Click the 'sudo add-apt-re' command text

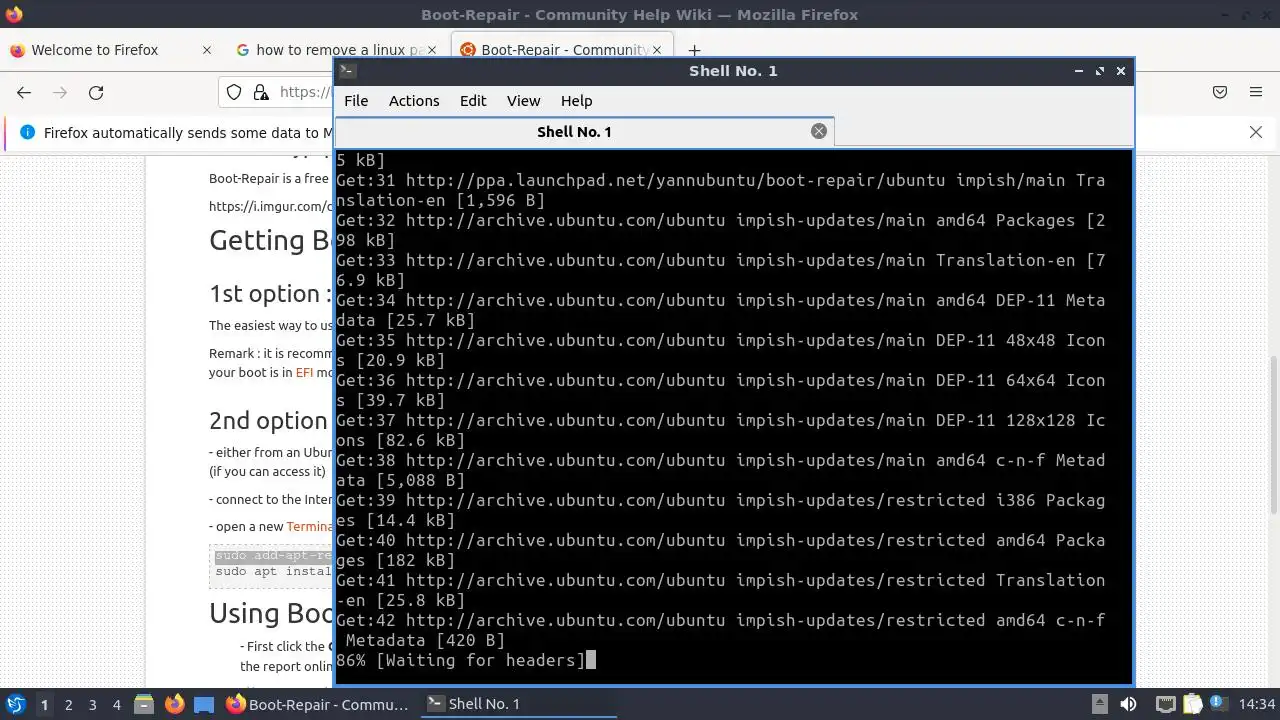(x=273, y=556)
